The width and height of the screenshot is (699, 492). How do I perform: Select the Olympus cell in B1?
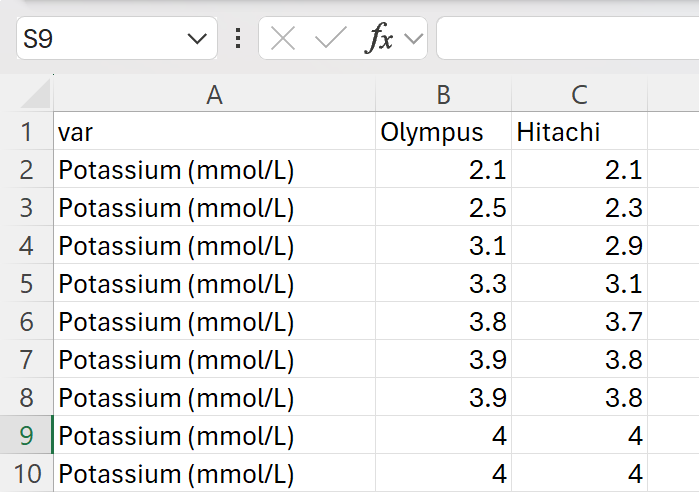443,132
